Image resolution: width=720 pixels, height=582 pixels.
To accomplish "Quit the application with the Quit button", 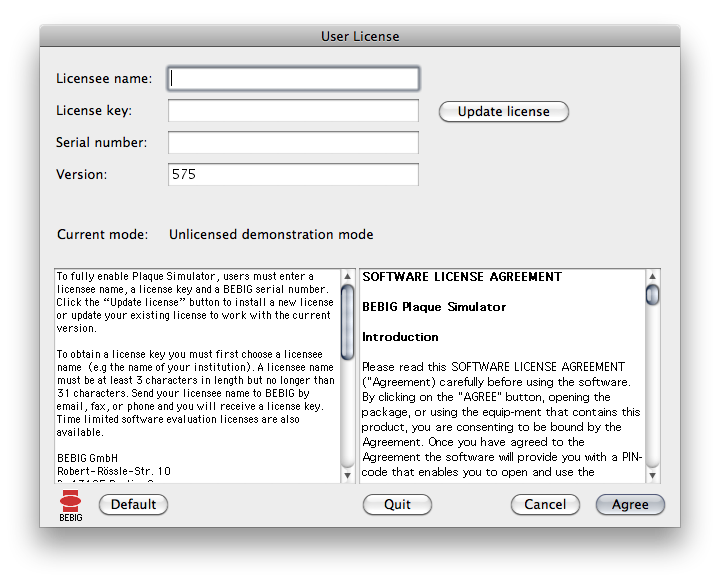I will coord(397,504).
